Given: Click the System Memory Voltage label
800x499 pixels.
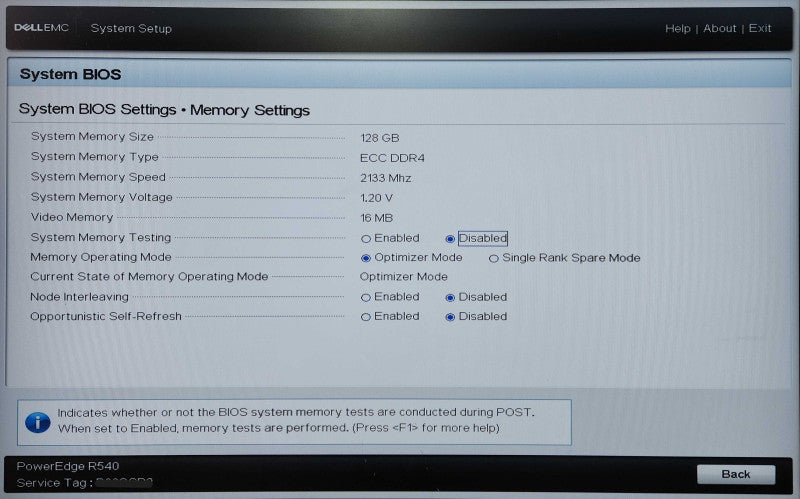Looking at the screenshot, I should (x=102, y=197).
